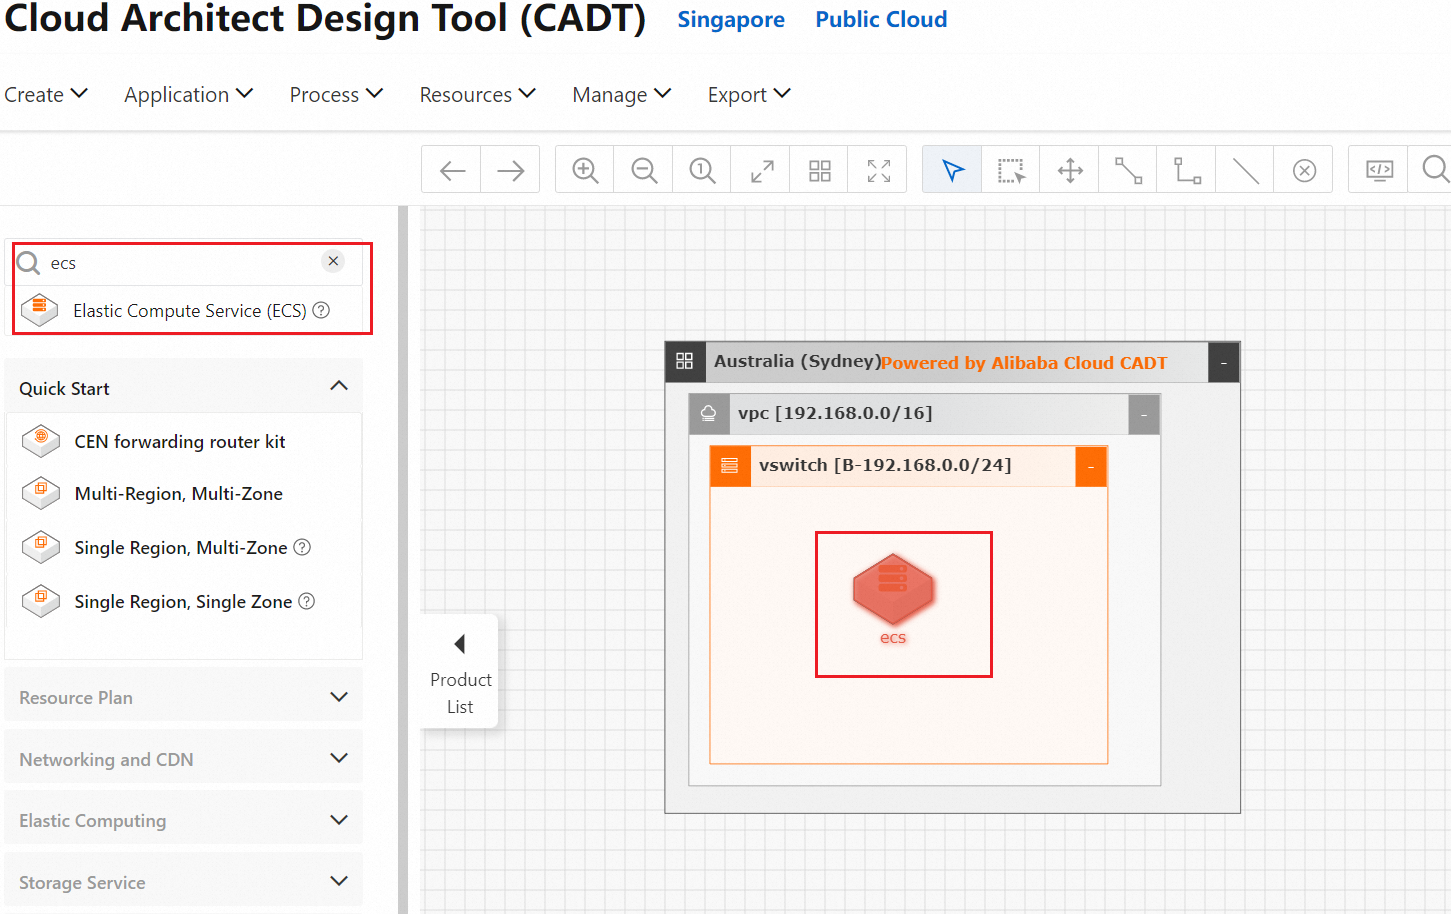Screen dimensions: 1451x914
Task: Open the Resources menu
Action: [477, 95]
